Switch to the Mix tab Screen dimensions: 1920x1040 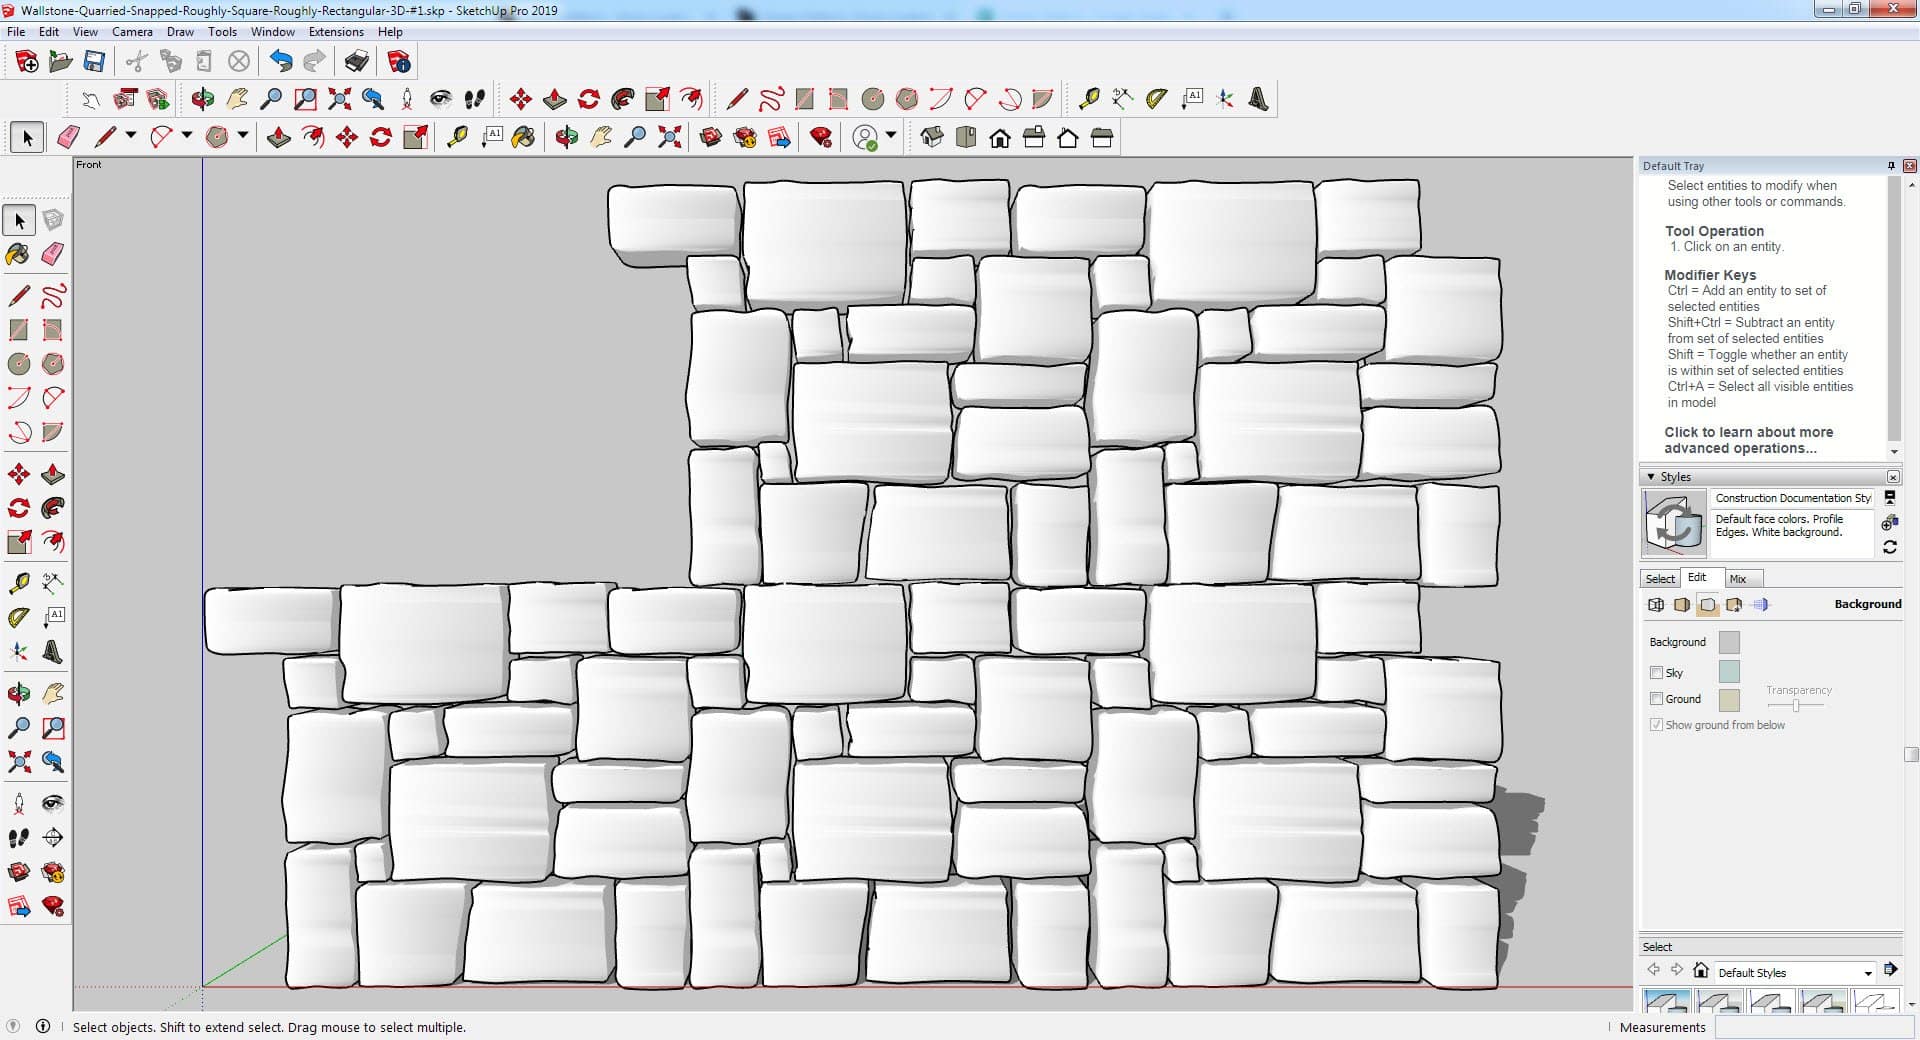1738,579
